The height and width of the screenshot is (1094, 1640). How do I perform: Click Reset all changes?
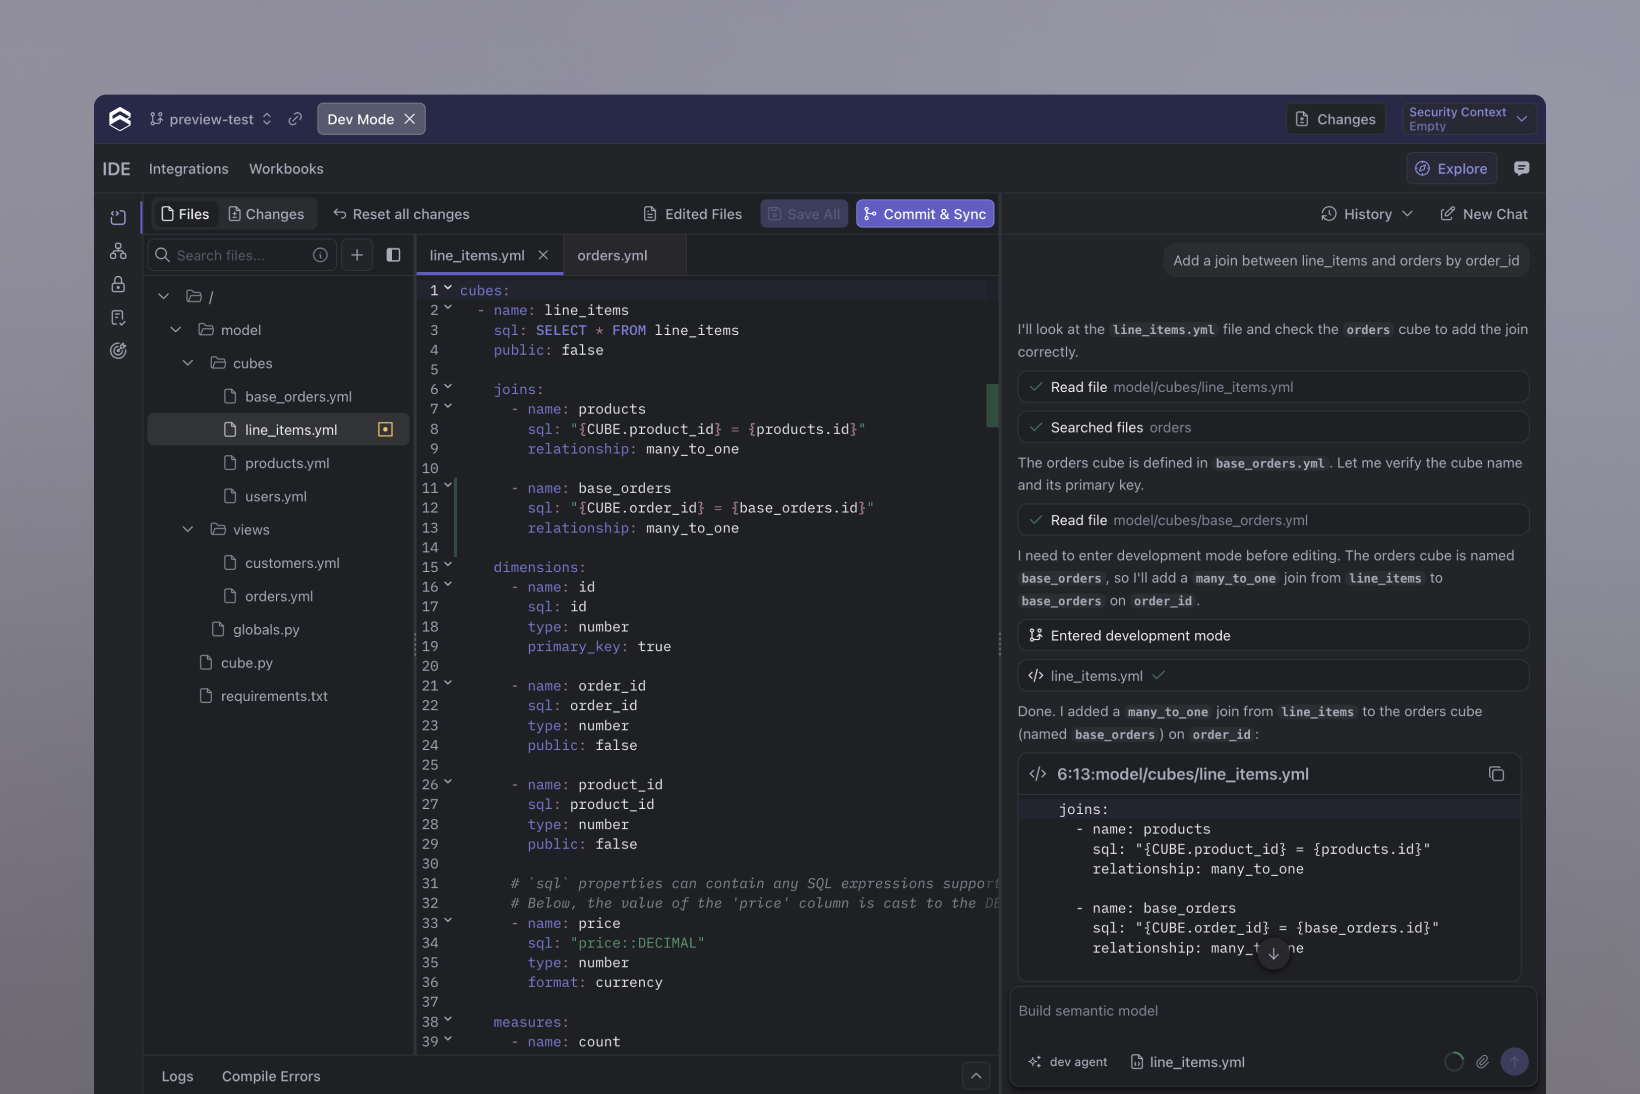[x=401, y=214]
